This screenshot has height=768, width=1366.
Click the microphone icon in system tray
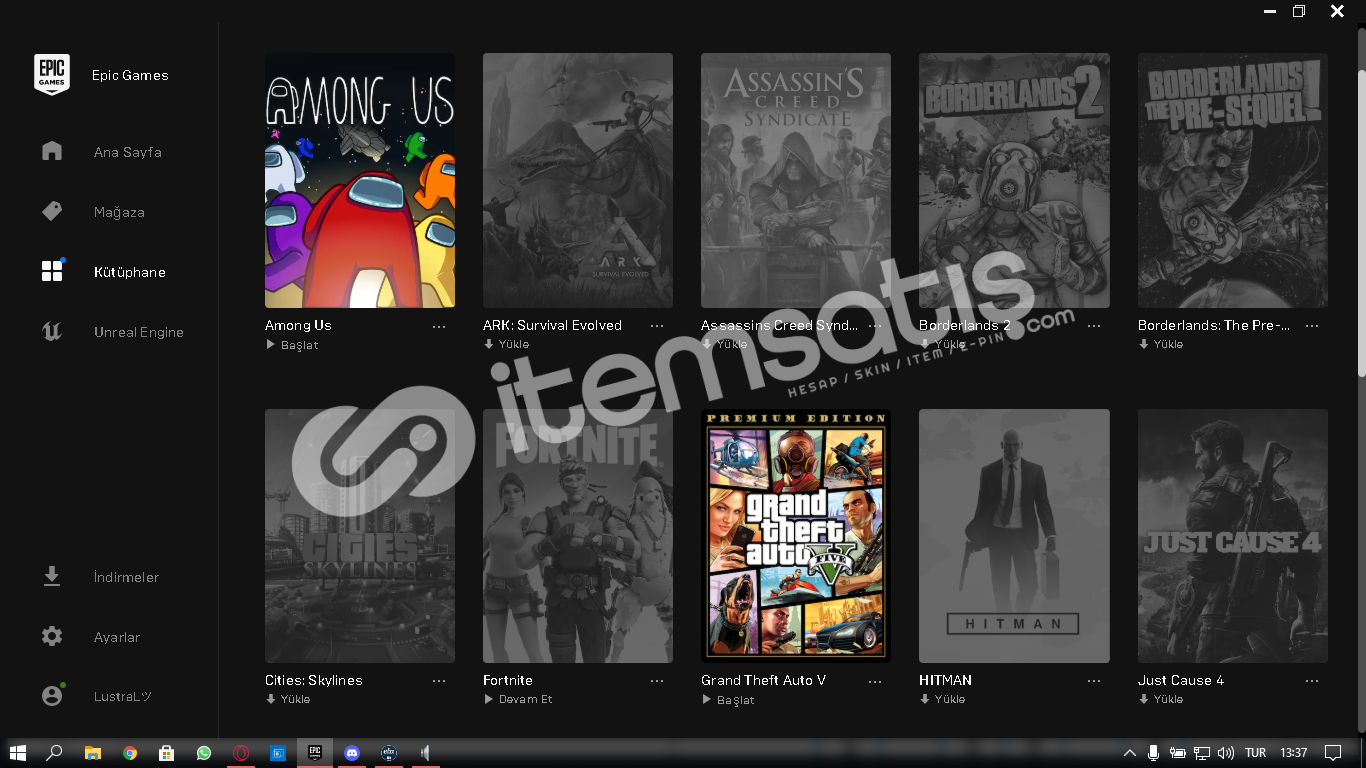tap(1153, 753)
